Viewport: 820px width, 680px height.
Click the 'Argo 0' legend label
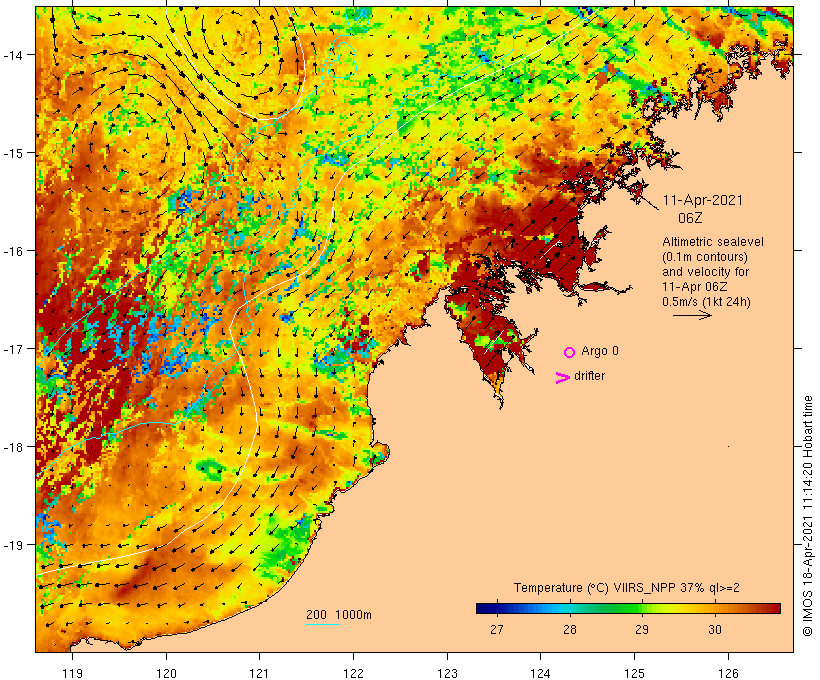[x=600, y=351]
